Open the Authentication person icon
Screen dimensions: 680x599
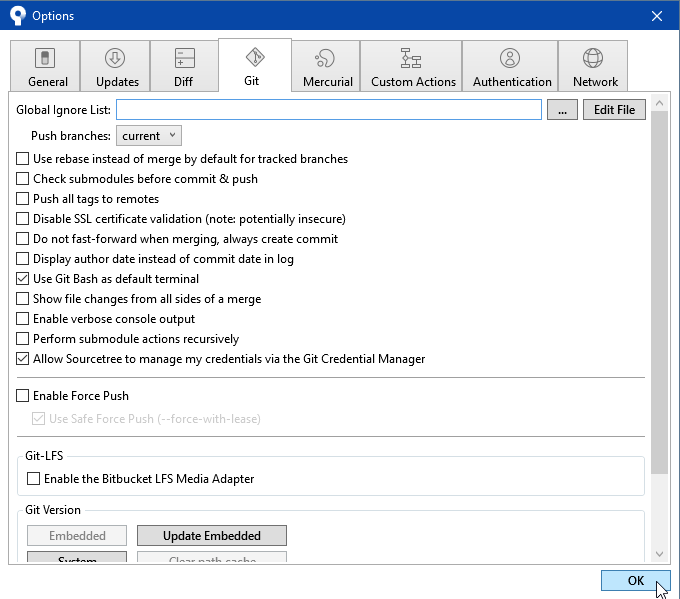tap(510, 58)
